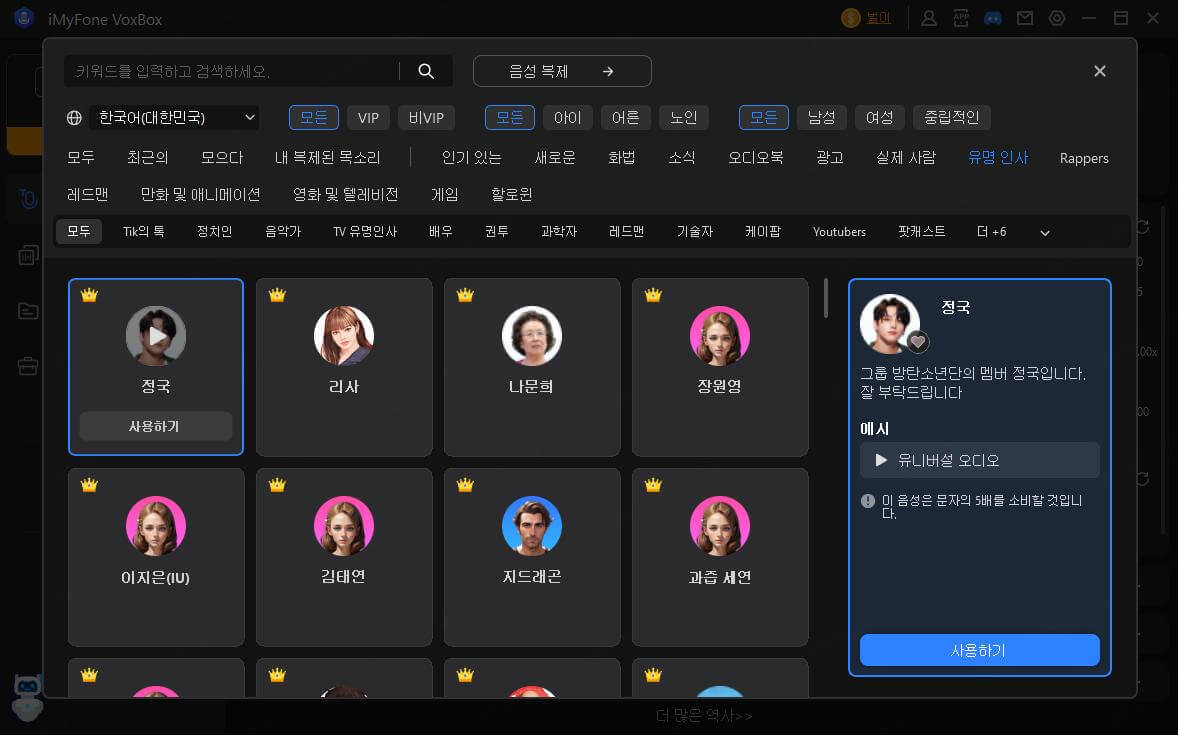Screen dimensions: 1178x735
Task: Play the 유니버설 오디오 sample
Action: [881, 460]
